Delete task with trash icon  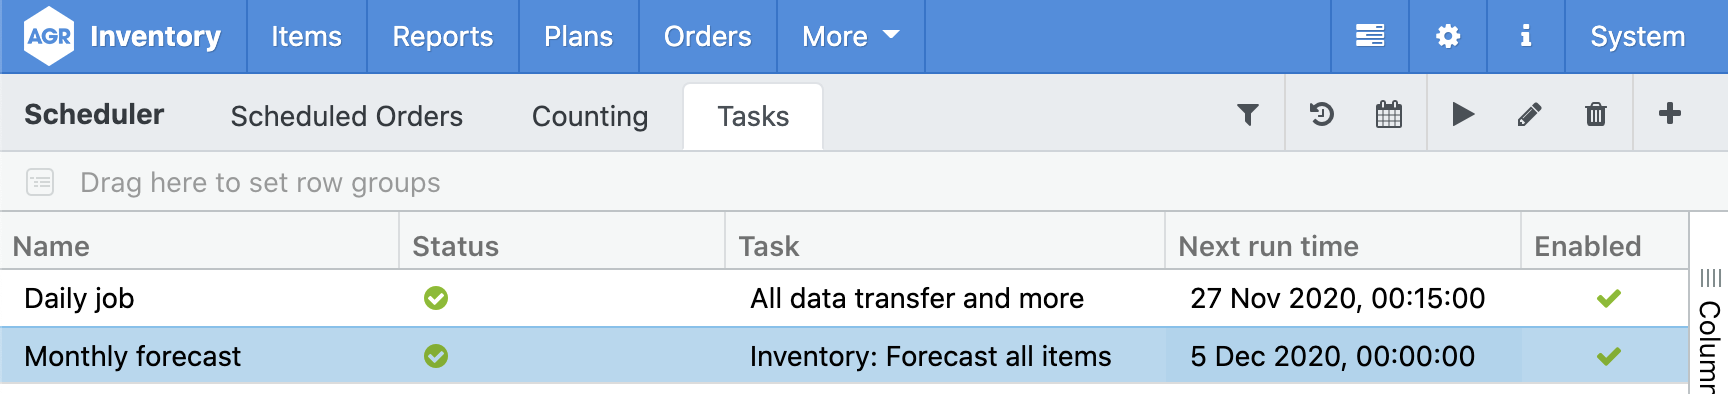[x=1596, y=114]
